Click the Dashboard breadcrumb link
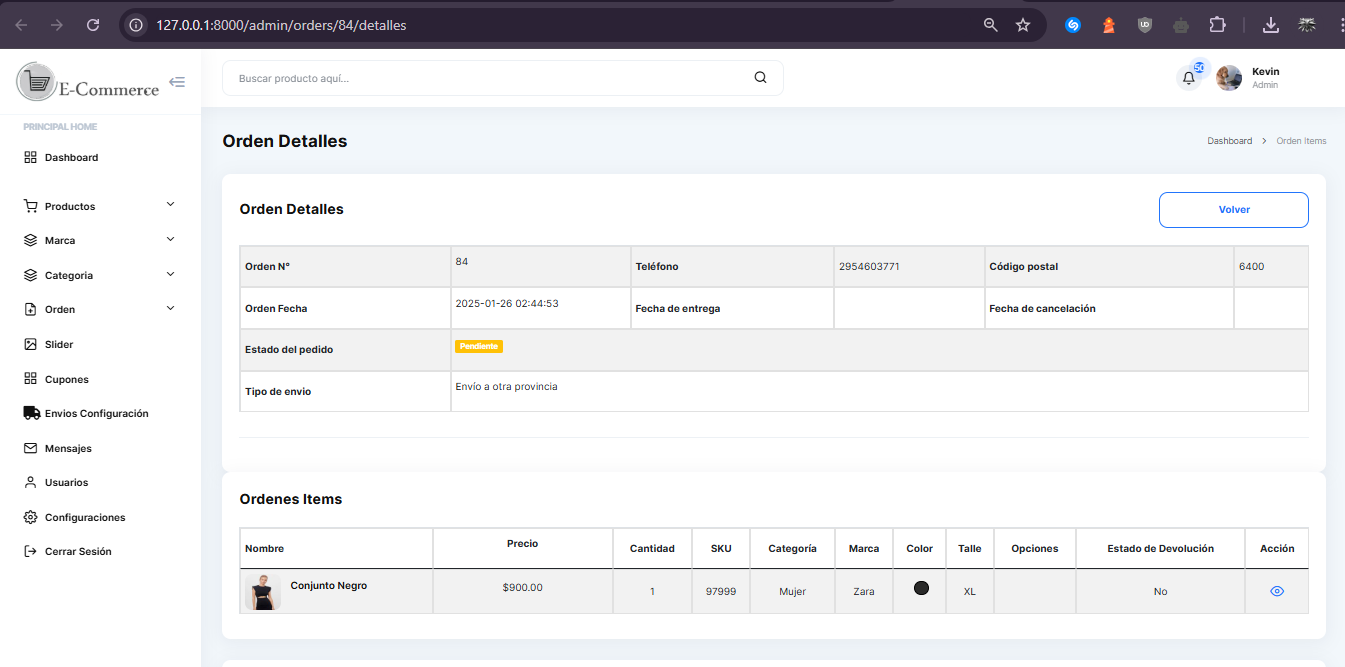The height and width of the screenshot is (667, 1345). tap(1229, 141)
